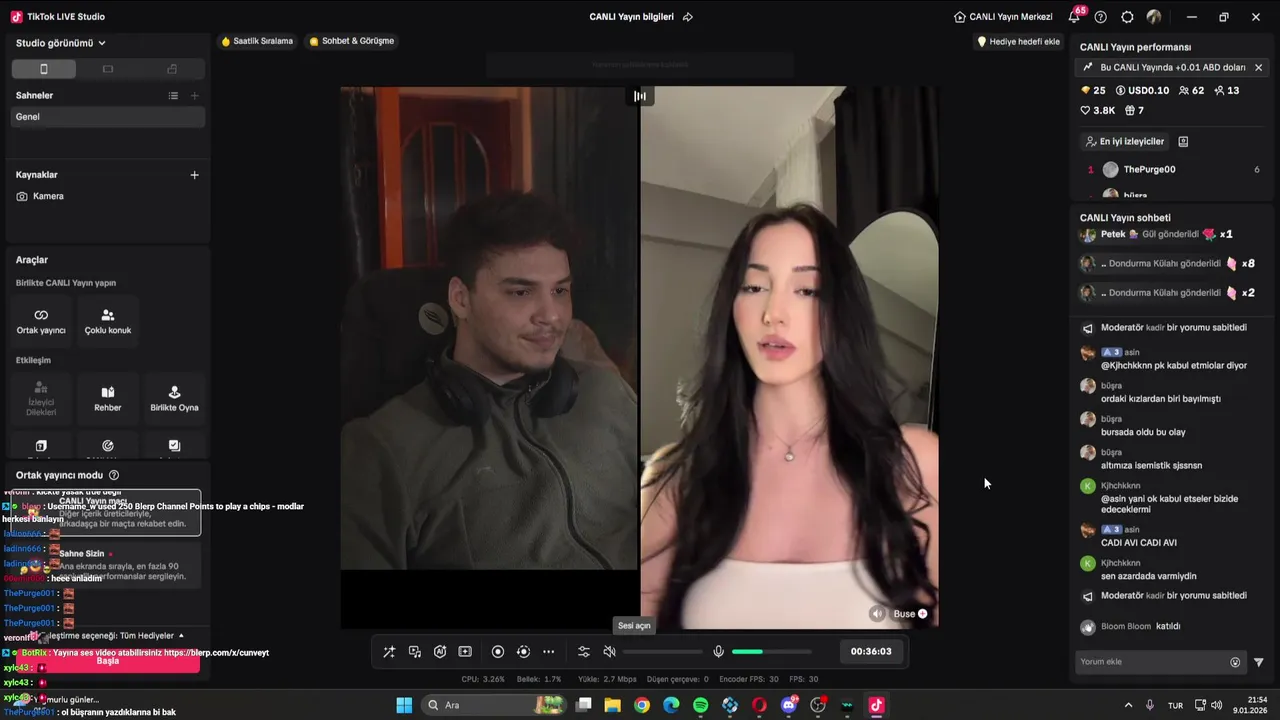Open the profile avatar menu
The height and width of the screenshot is (720, 1280).
tap(1154, 17)
